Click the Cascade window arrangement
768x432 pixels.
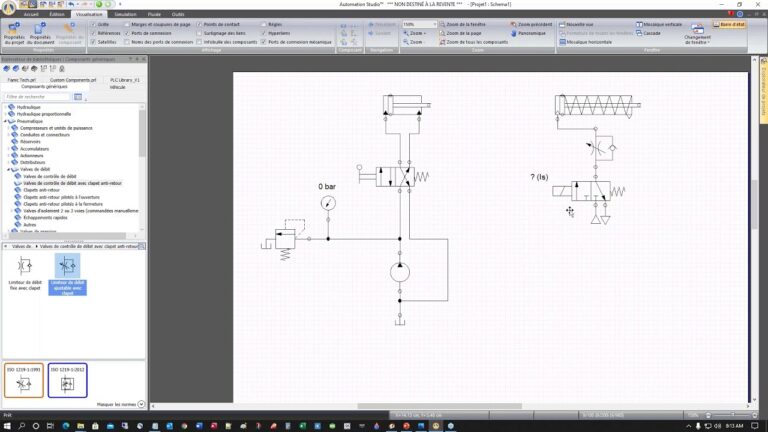[650, 33]
